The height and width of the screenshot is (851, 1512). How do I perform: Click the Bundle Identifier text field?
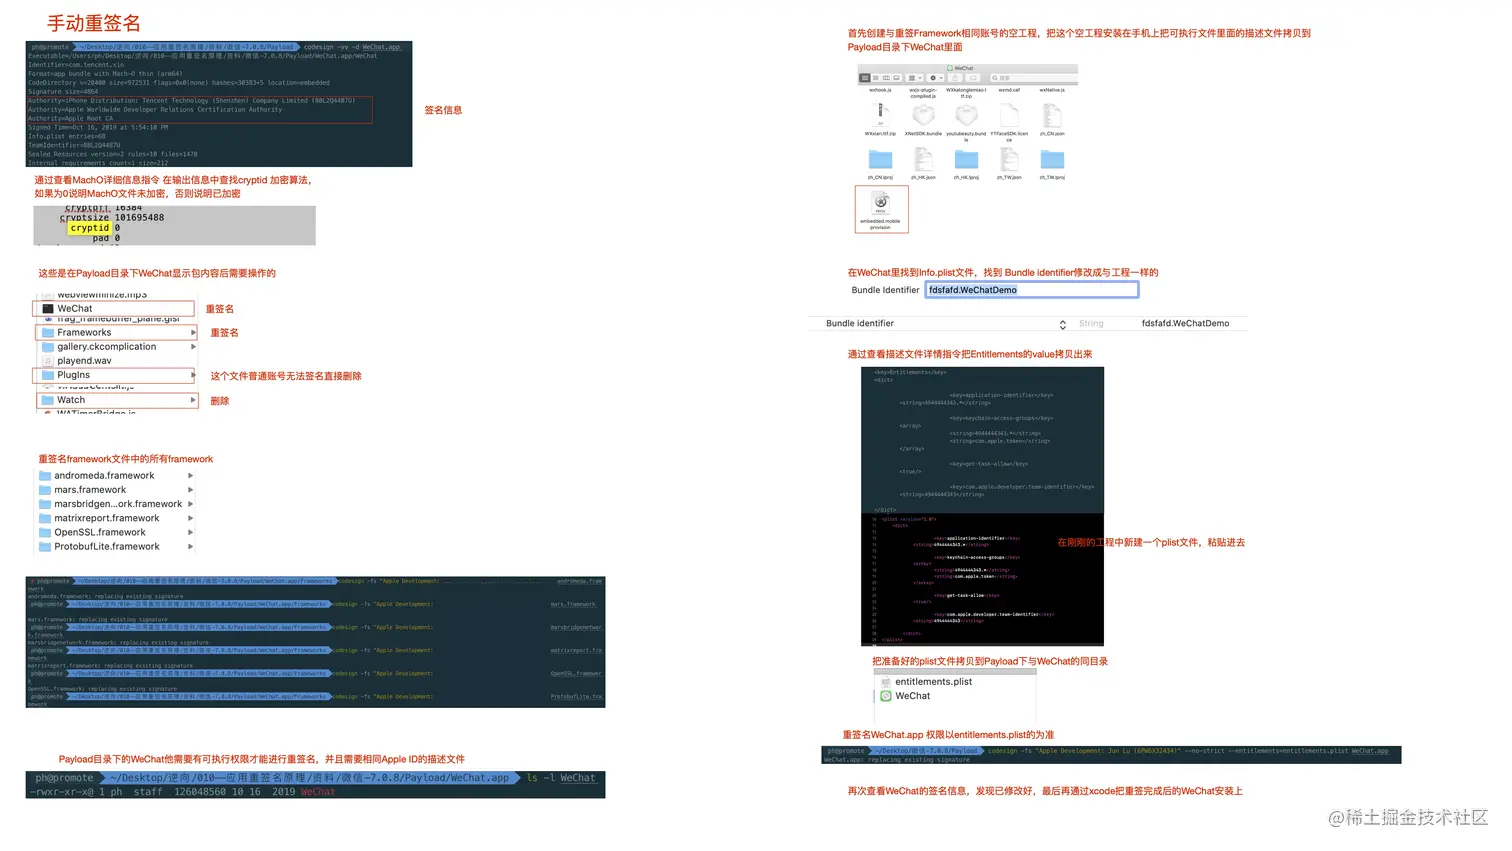point(1031,289)
